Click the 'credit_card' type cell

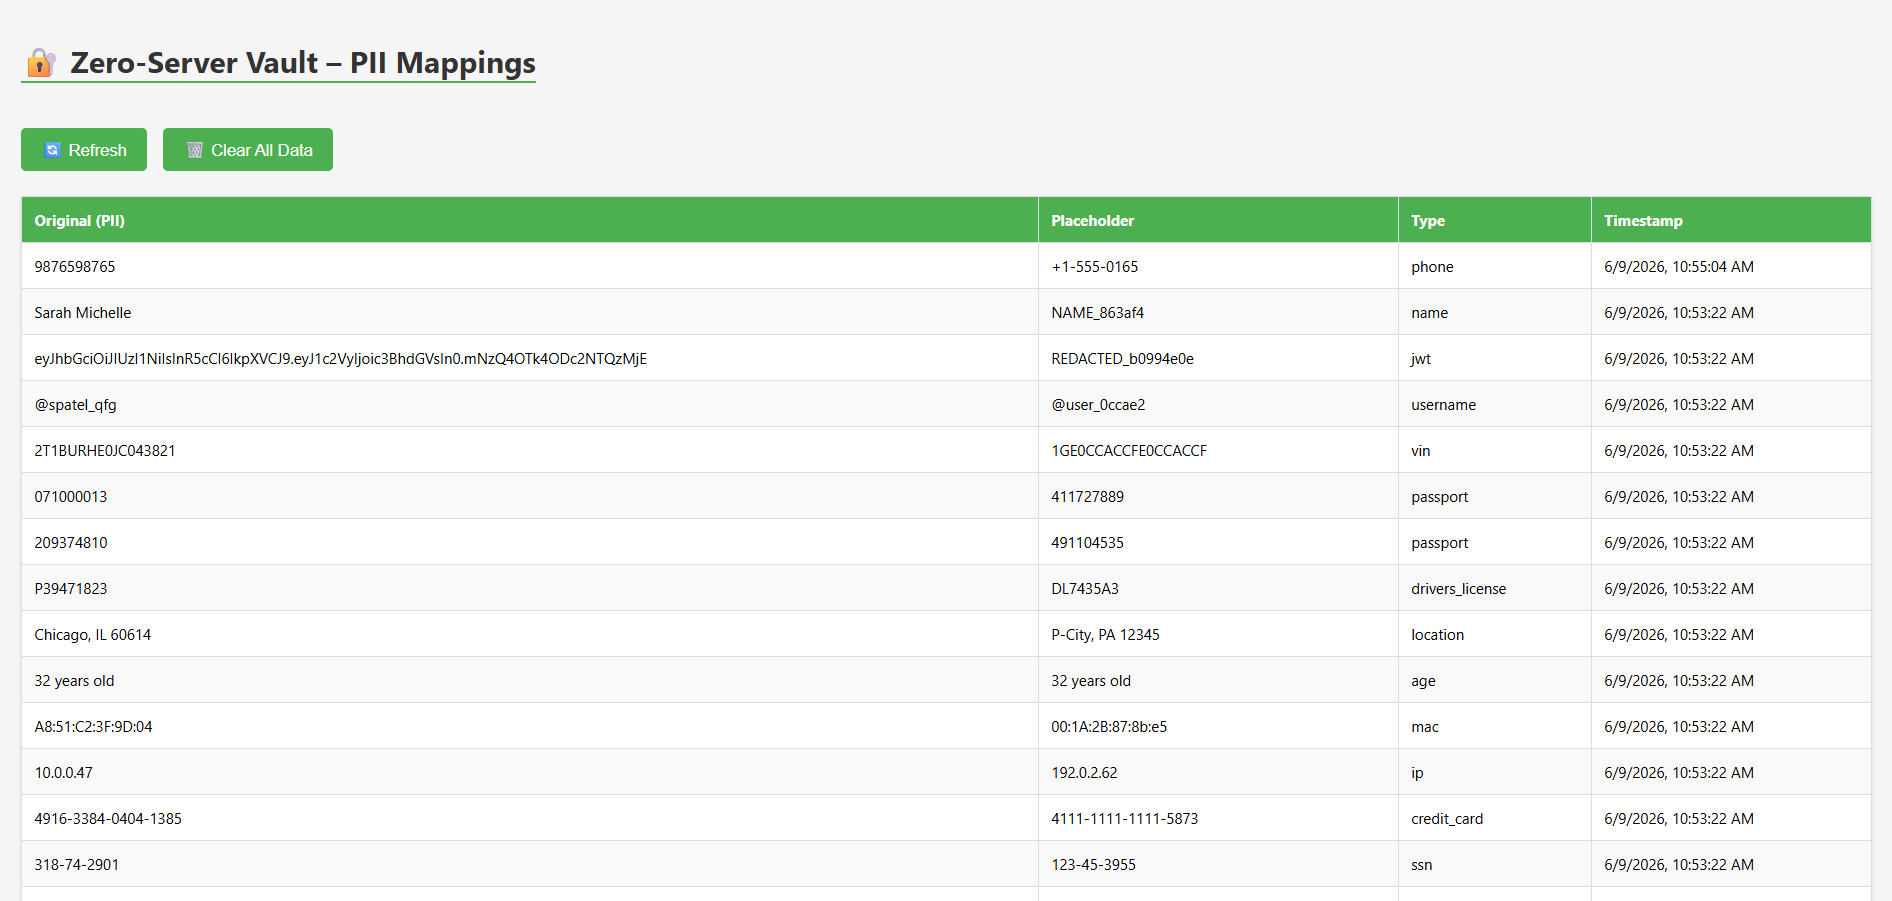click(x=1495, y=819)
